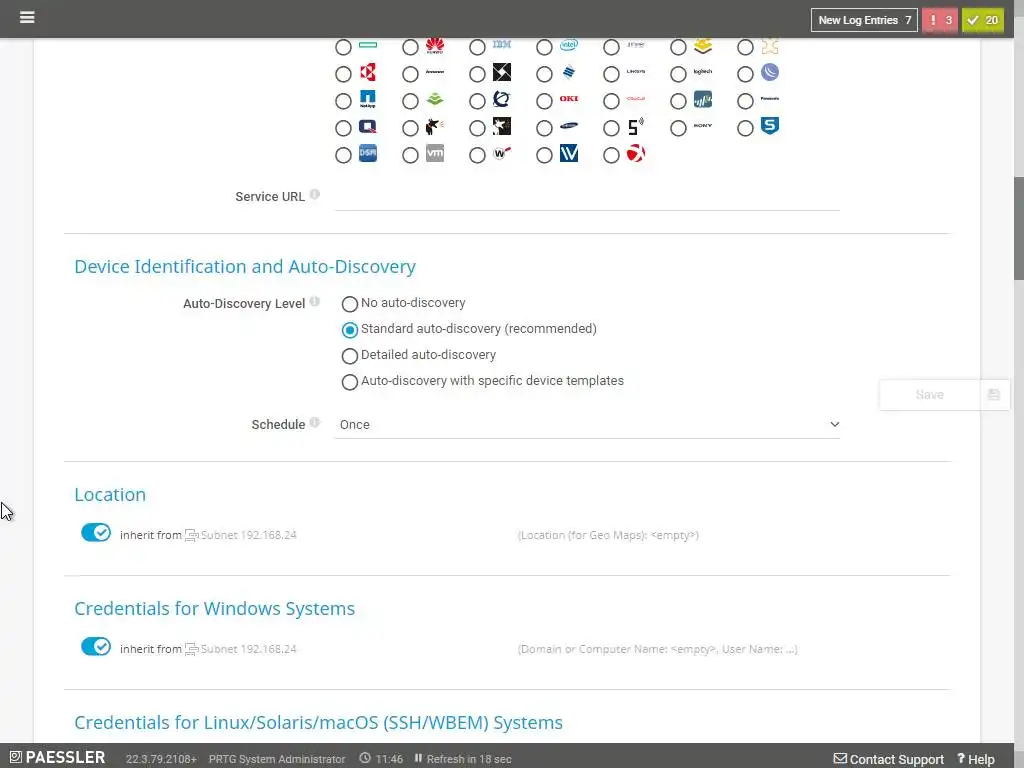Click Domain or Computer Name summary text
1024x768 pixels.
click(x=658, y=648)
